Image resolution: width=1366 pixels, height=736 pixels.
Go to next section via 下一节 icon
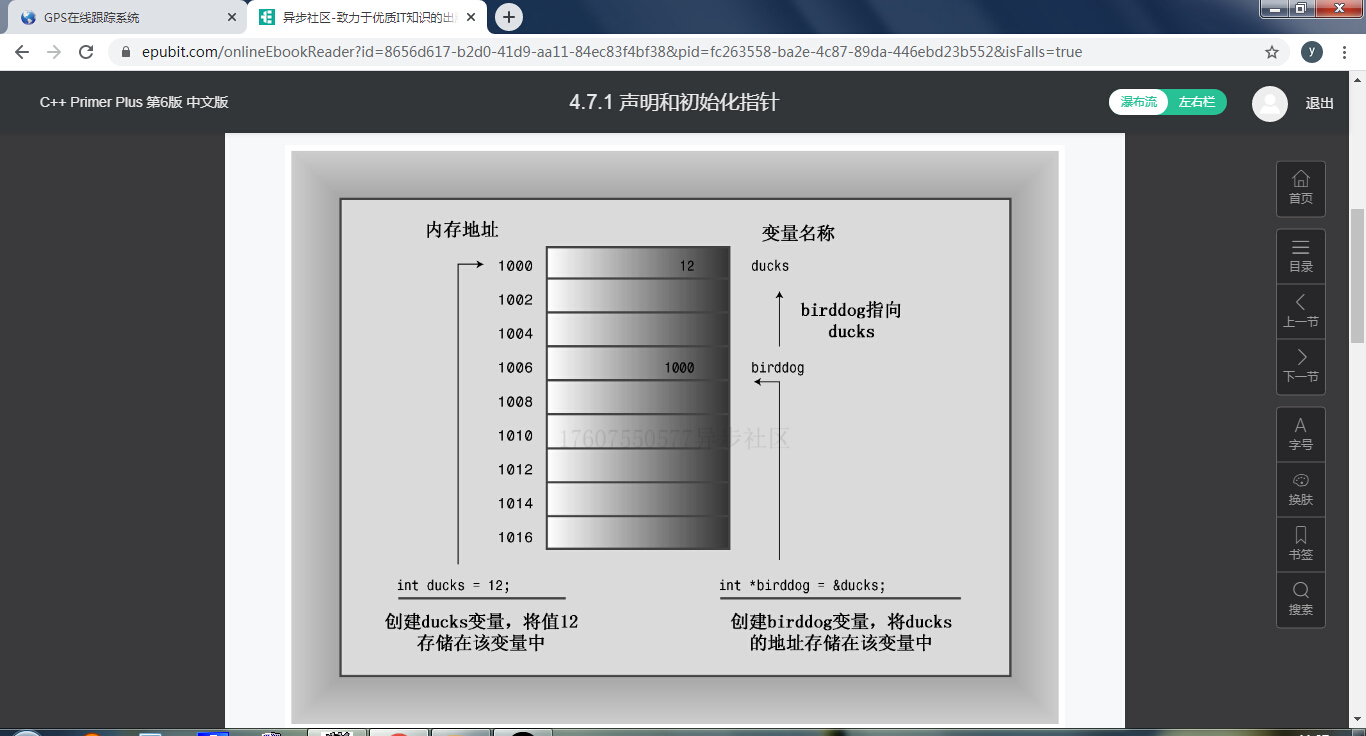coord(1300,367)
